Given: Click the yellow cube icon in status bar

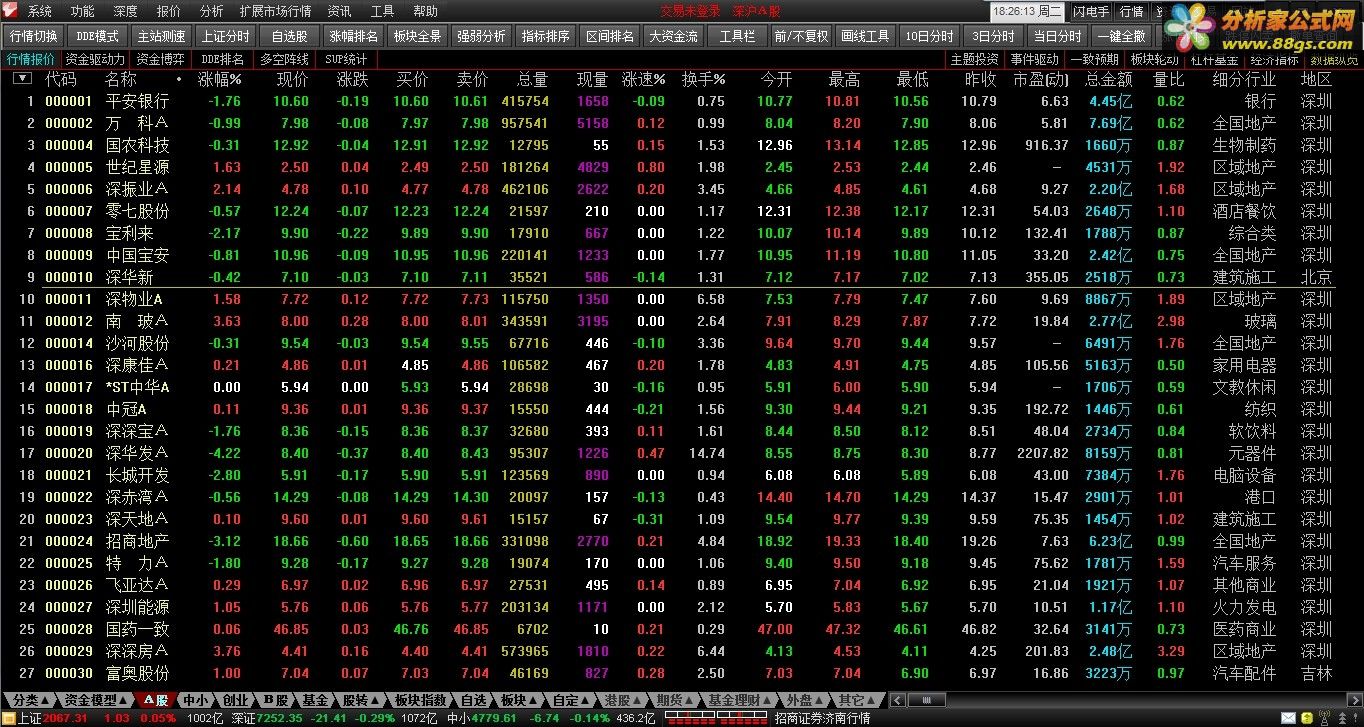Looking at the screenshot, I should [x=1307, y=718].
